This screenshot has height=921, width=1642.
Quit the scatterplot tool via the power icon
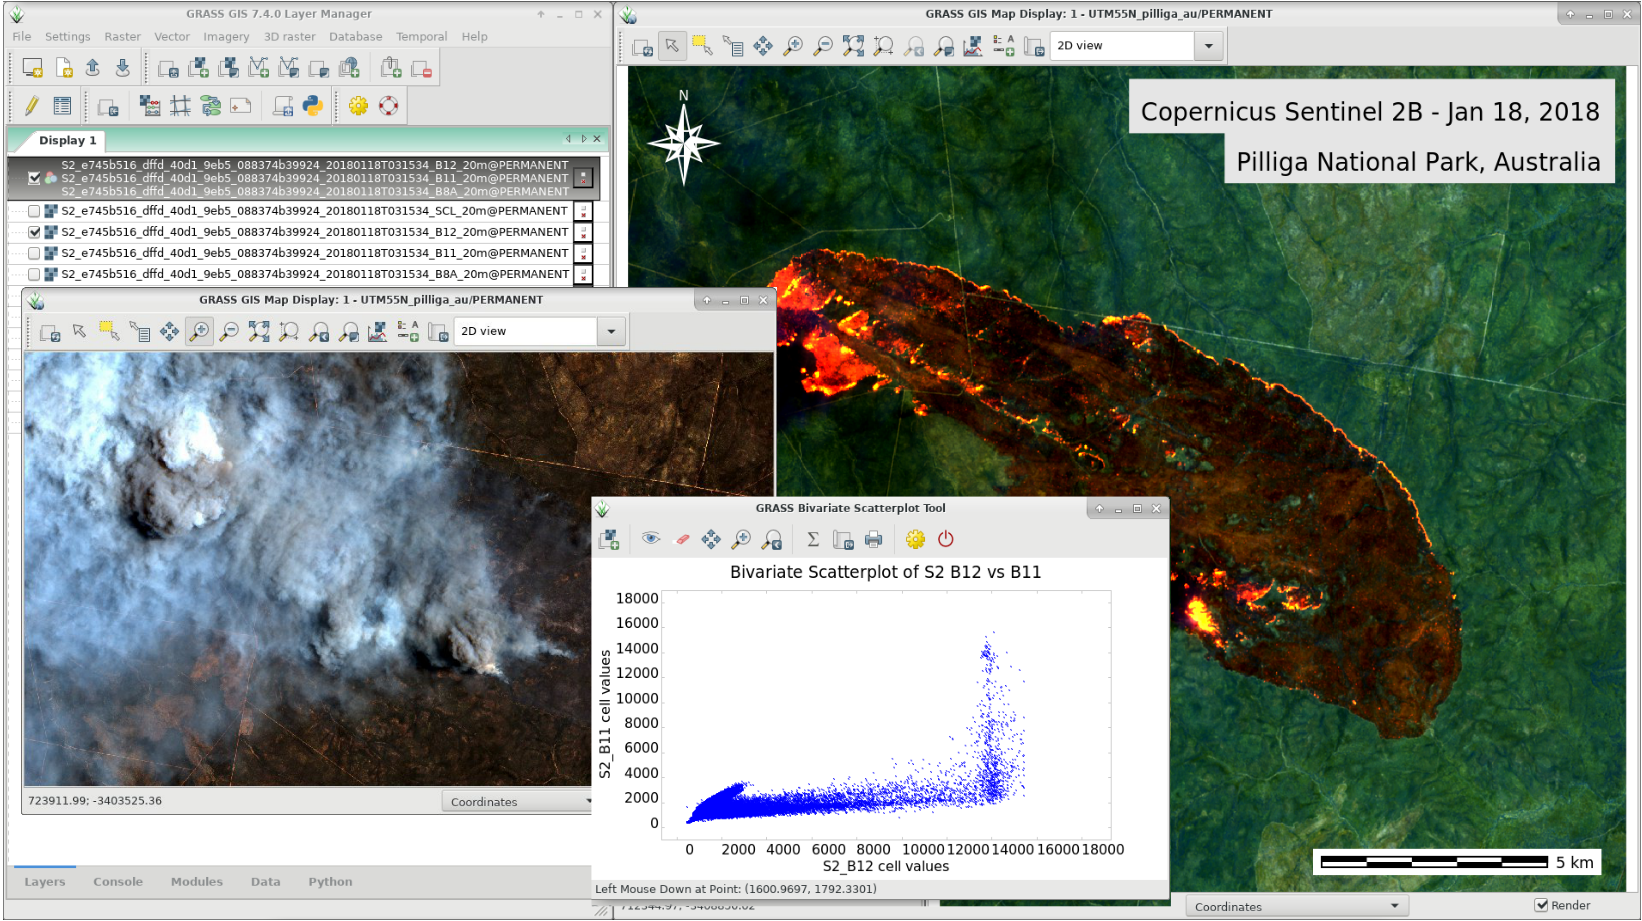coord(945,540)
